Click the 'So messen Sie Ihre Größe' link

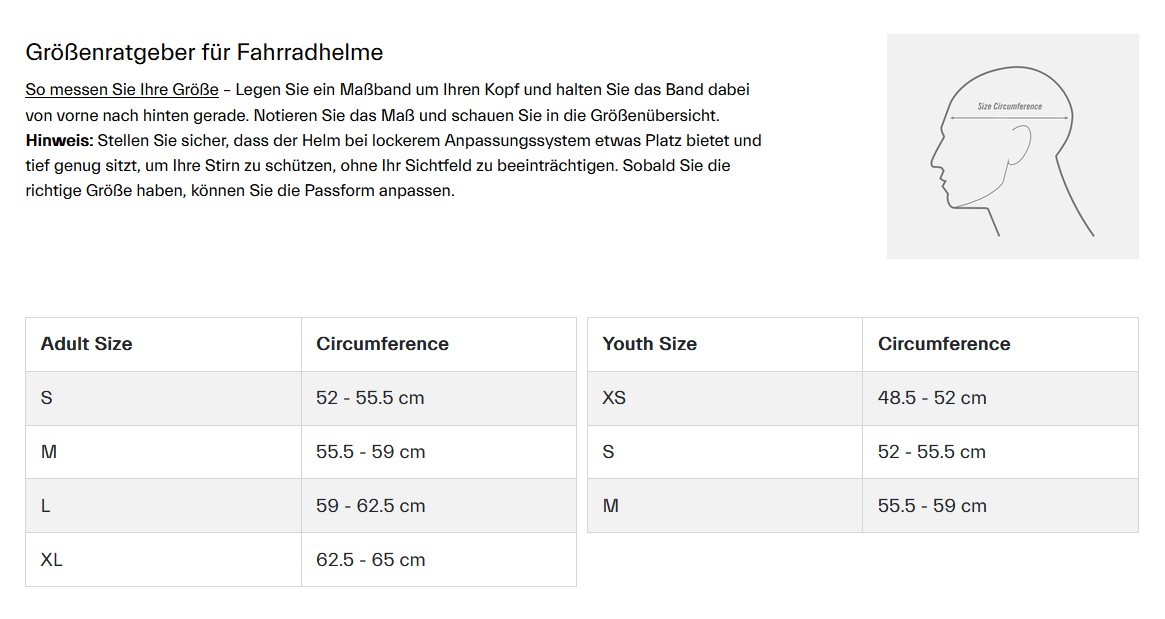pyautogui.click(x=122, y=90)
